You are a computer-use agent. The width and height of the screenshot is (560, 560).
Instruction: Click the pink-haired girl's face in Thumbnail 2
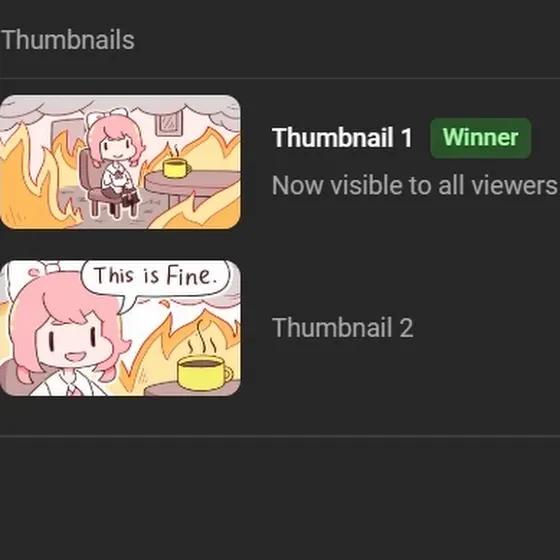[71, 339]
